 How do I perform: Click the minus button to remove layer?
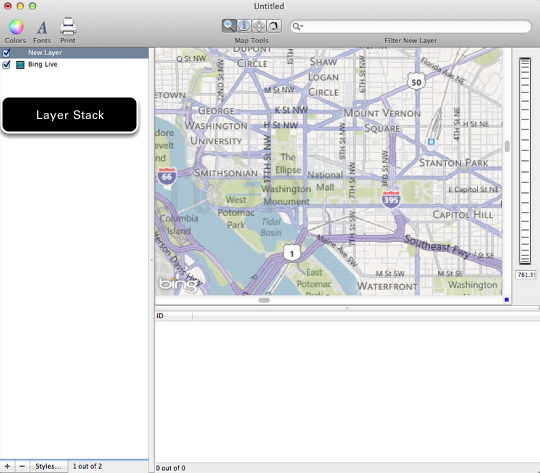[x=22, y=466]
